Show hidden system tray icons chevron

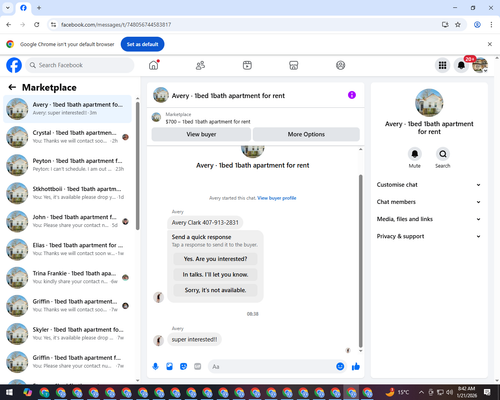(x=421, y=392)
